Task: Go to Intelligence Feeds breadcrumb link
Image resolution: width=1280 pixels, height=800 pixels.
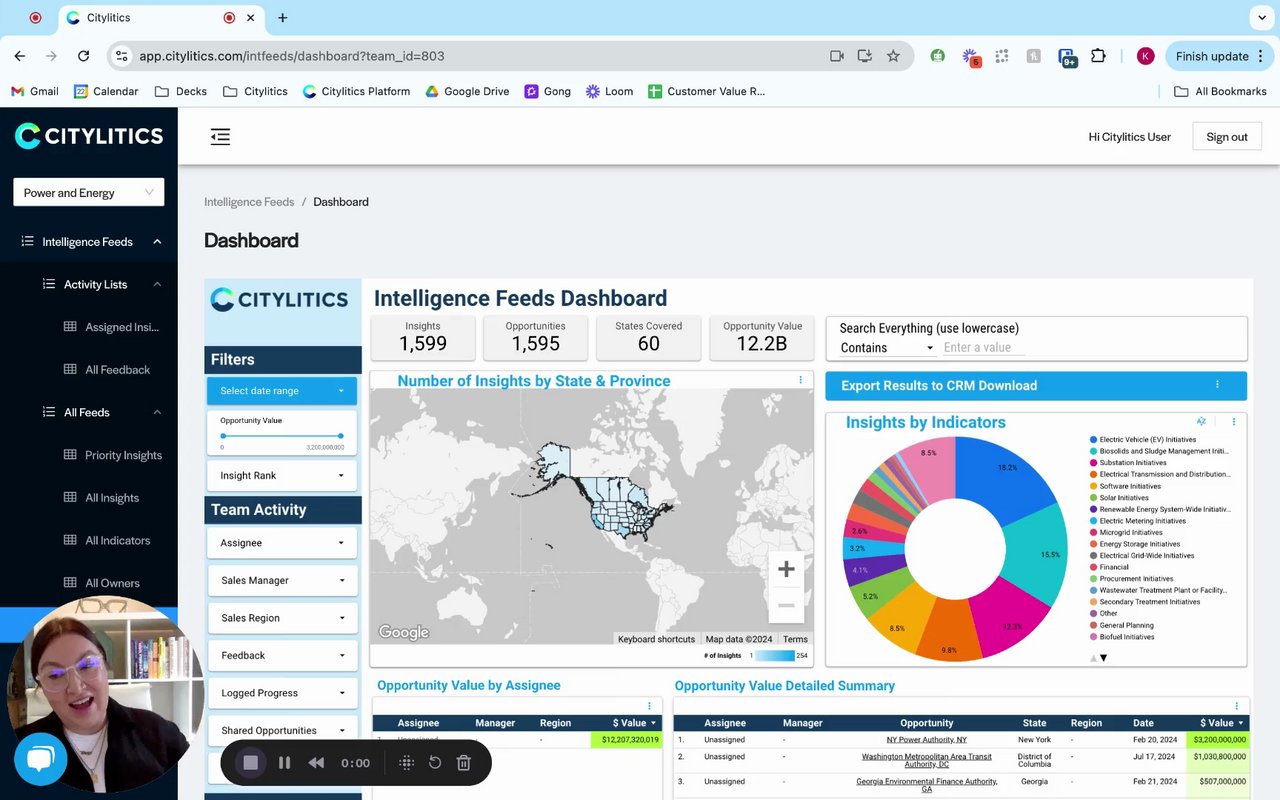Action: point(249,202)
